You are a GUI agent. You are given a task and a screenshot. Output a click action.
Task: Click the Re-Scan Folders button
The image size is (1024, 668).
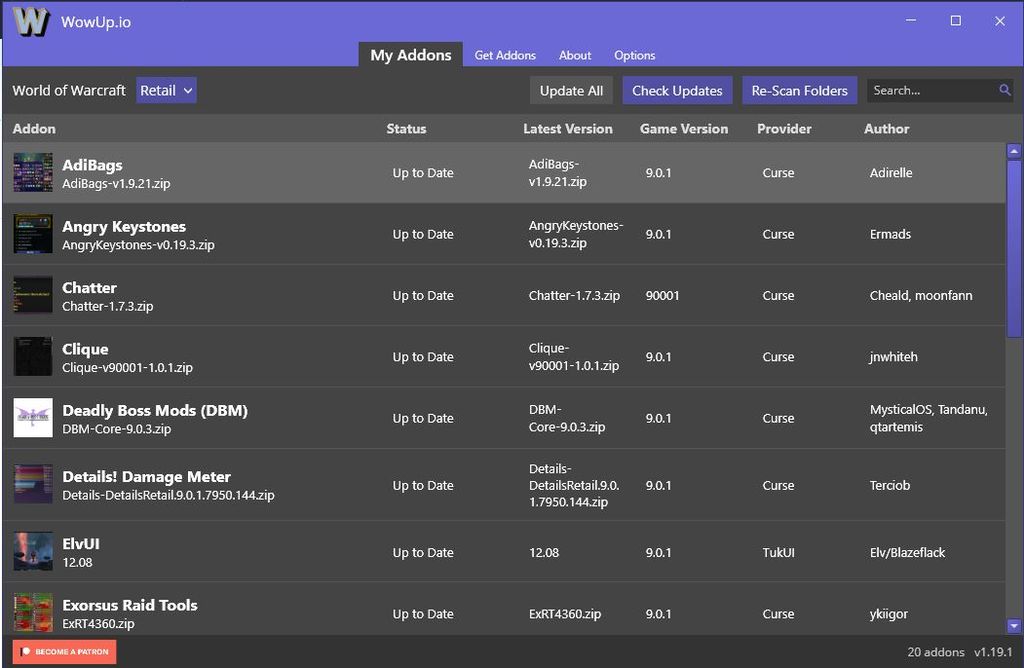click(799, 90)
